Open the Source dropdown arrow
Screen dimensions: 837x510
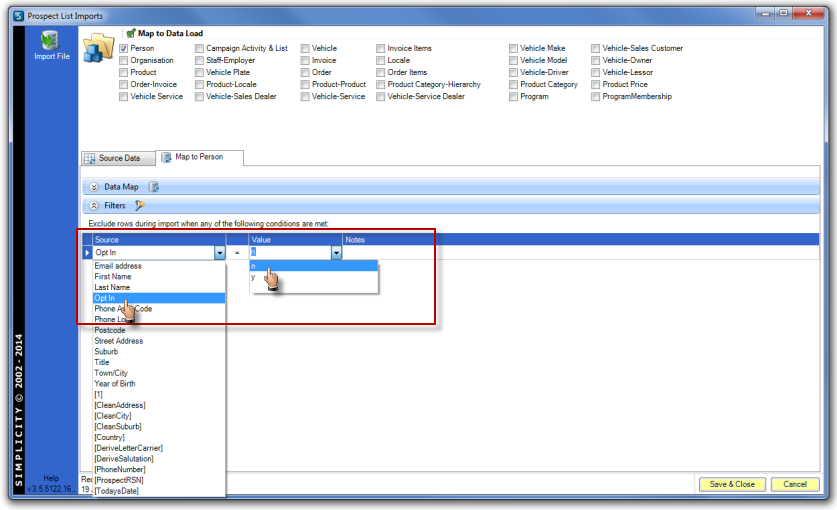click(x=220, y=253)
